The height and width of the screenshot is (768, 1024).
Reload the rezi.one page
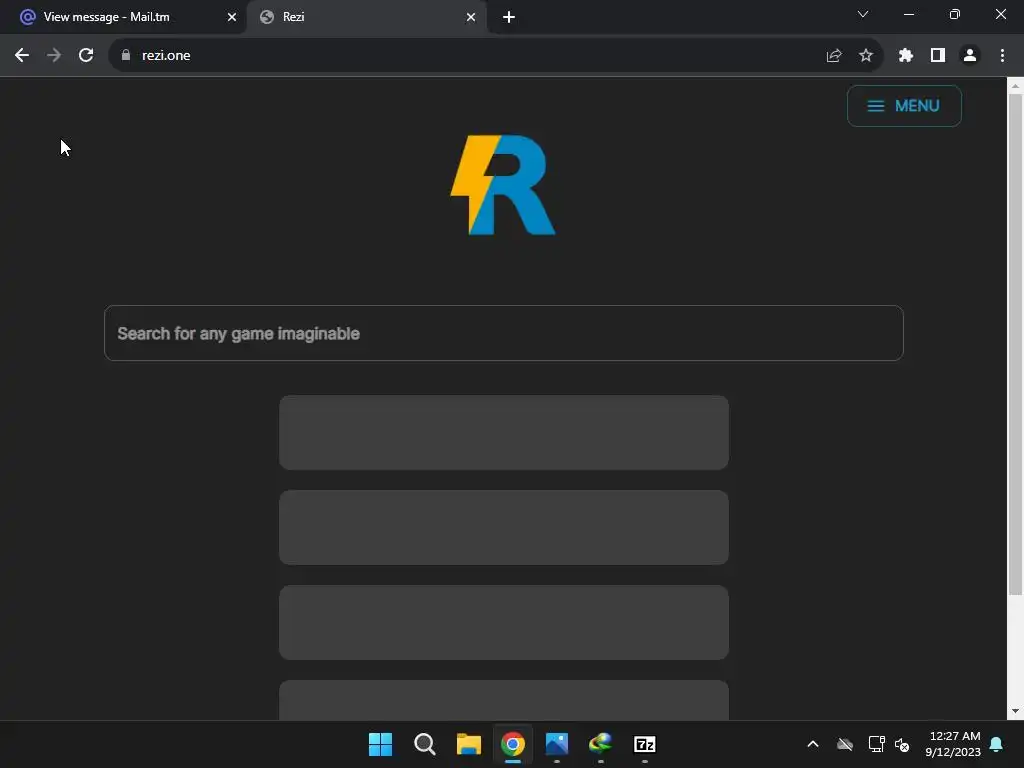(86, 56)
